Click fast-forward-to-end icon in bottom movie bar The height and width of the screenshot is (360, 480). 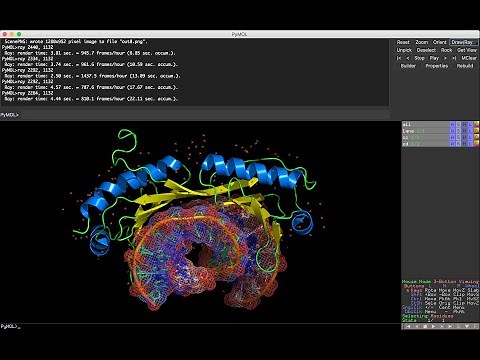pyautogui.click(x=450, y=326)
